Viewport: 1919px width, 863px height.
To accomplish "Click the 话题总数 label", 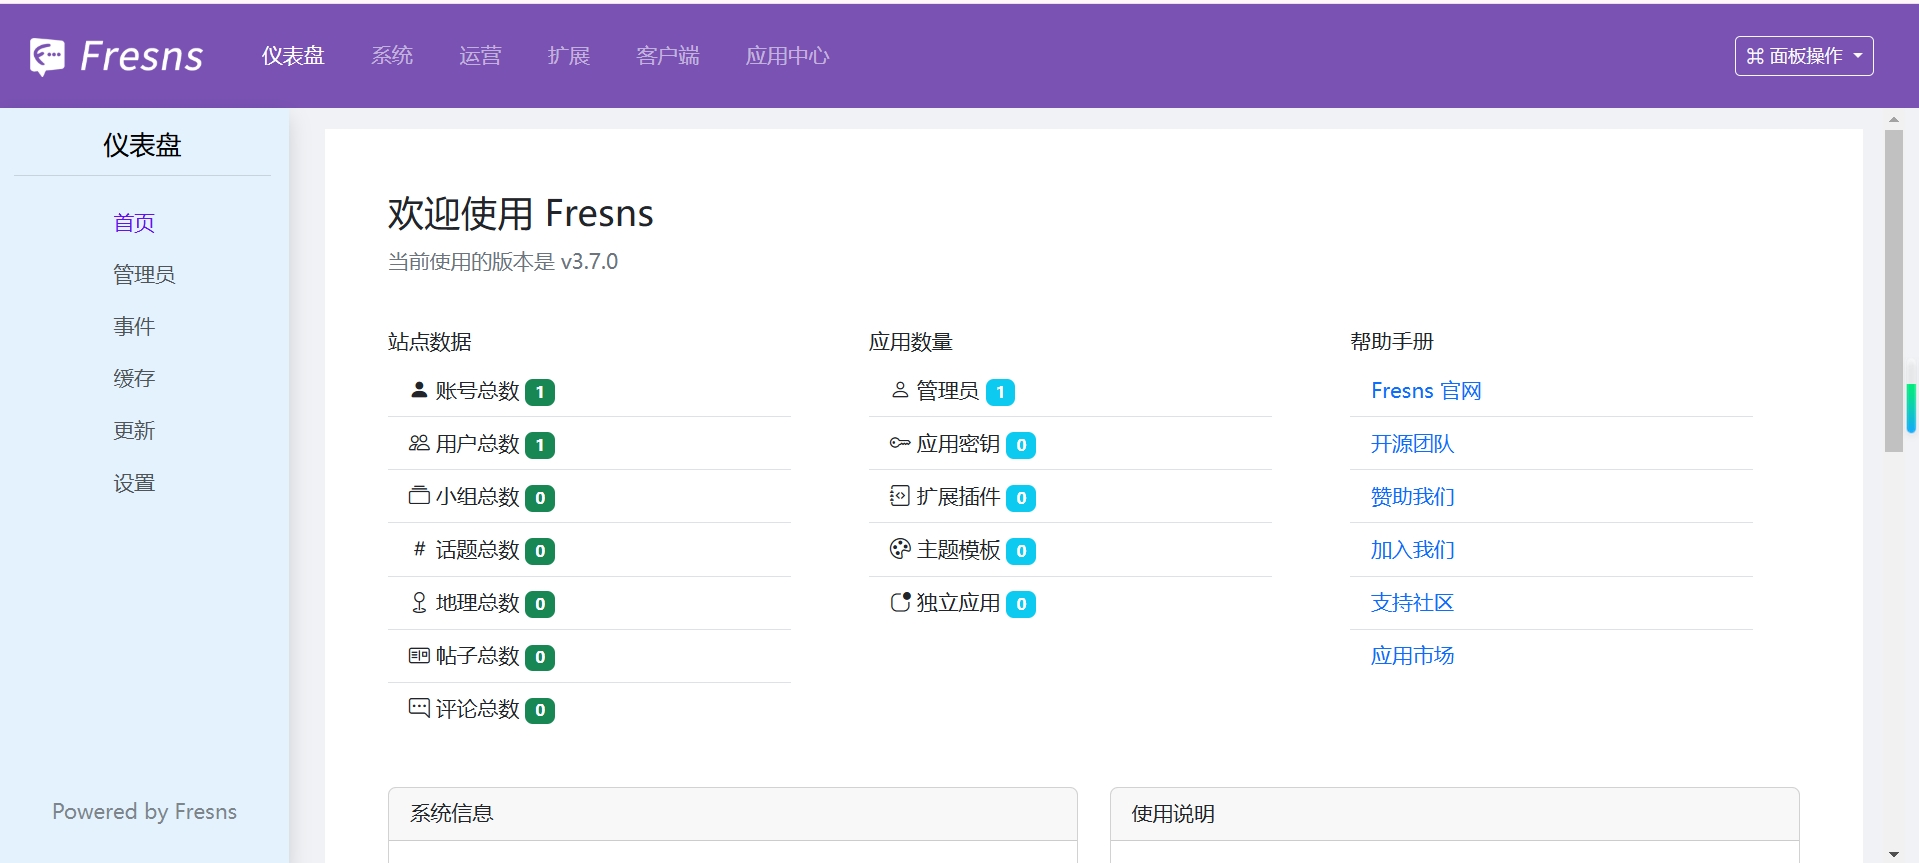I will pyautogui.click(x=478, y=550).
